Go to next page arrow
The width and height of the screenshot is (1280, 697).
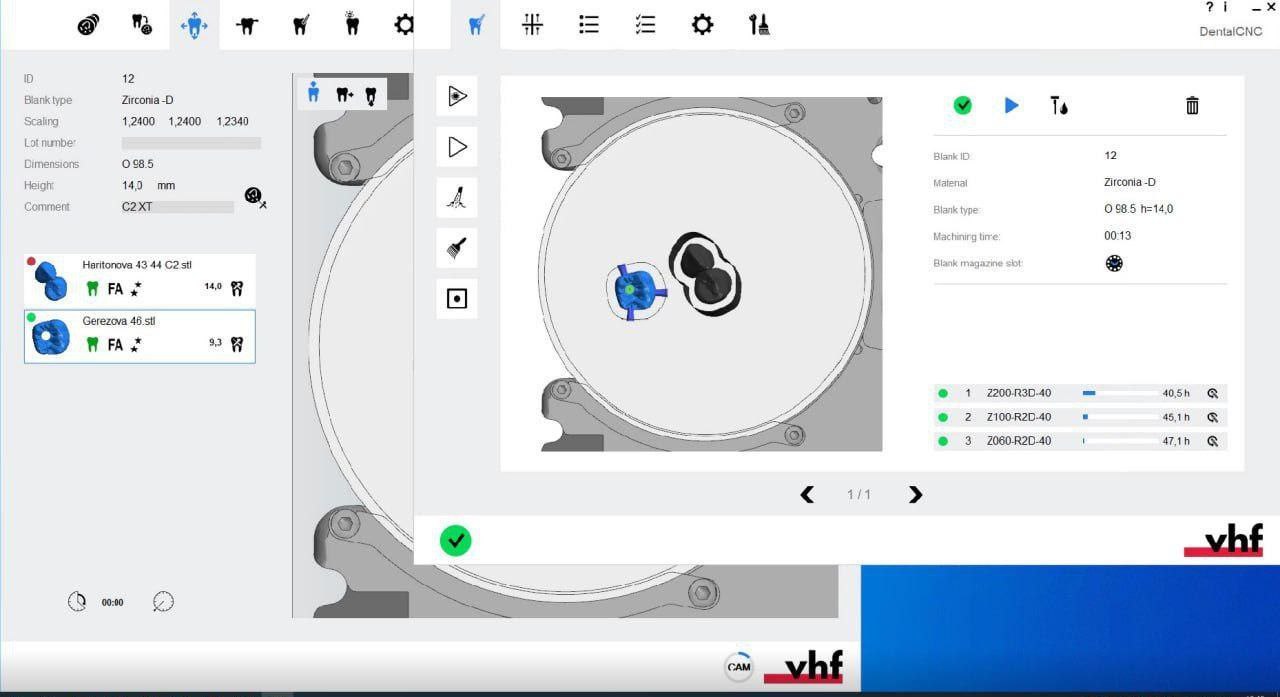coord(915,495)
